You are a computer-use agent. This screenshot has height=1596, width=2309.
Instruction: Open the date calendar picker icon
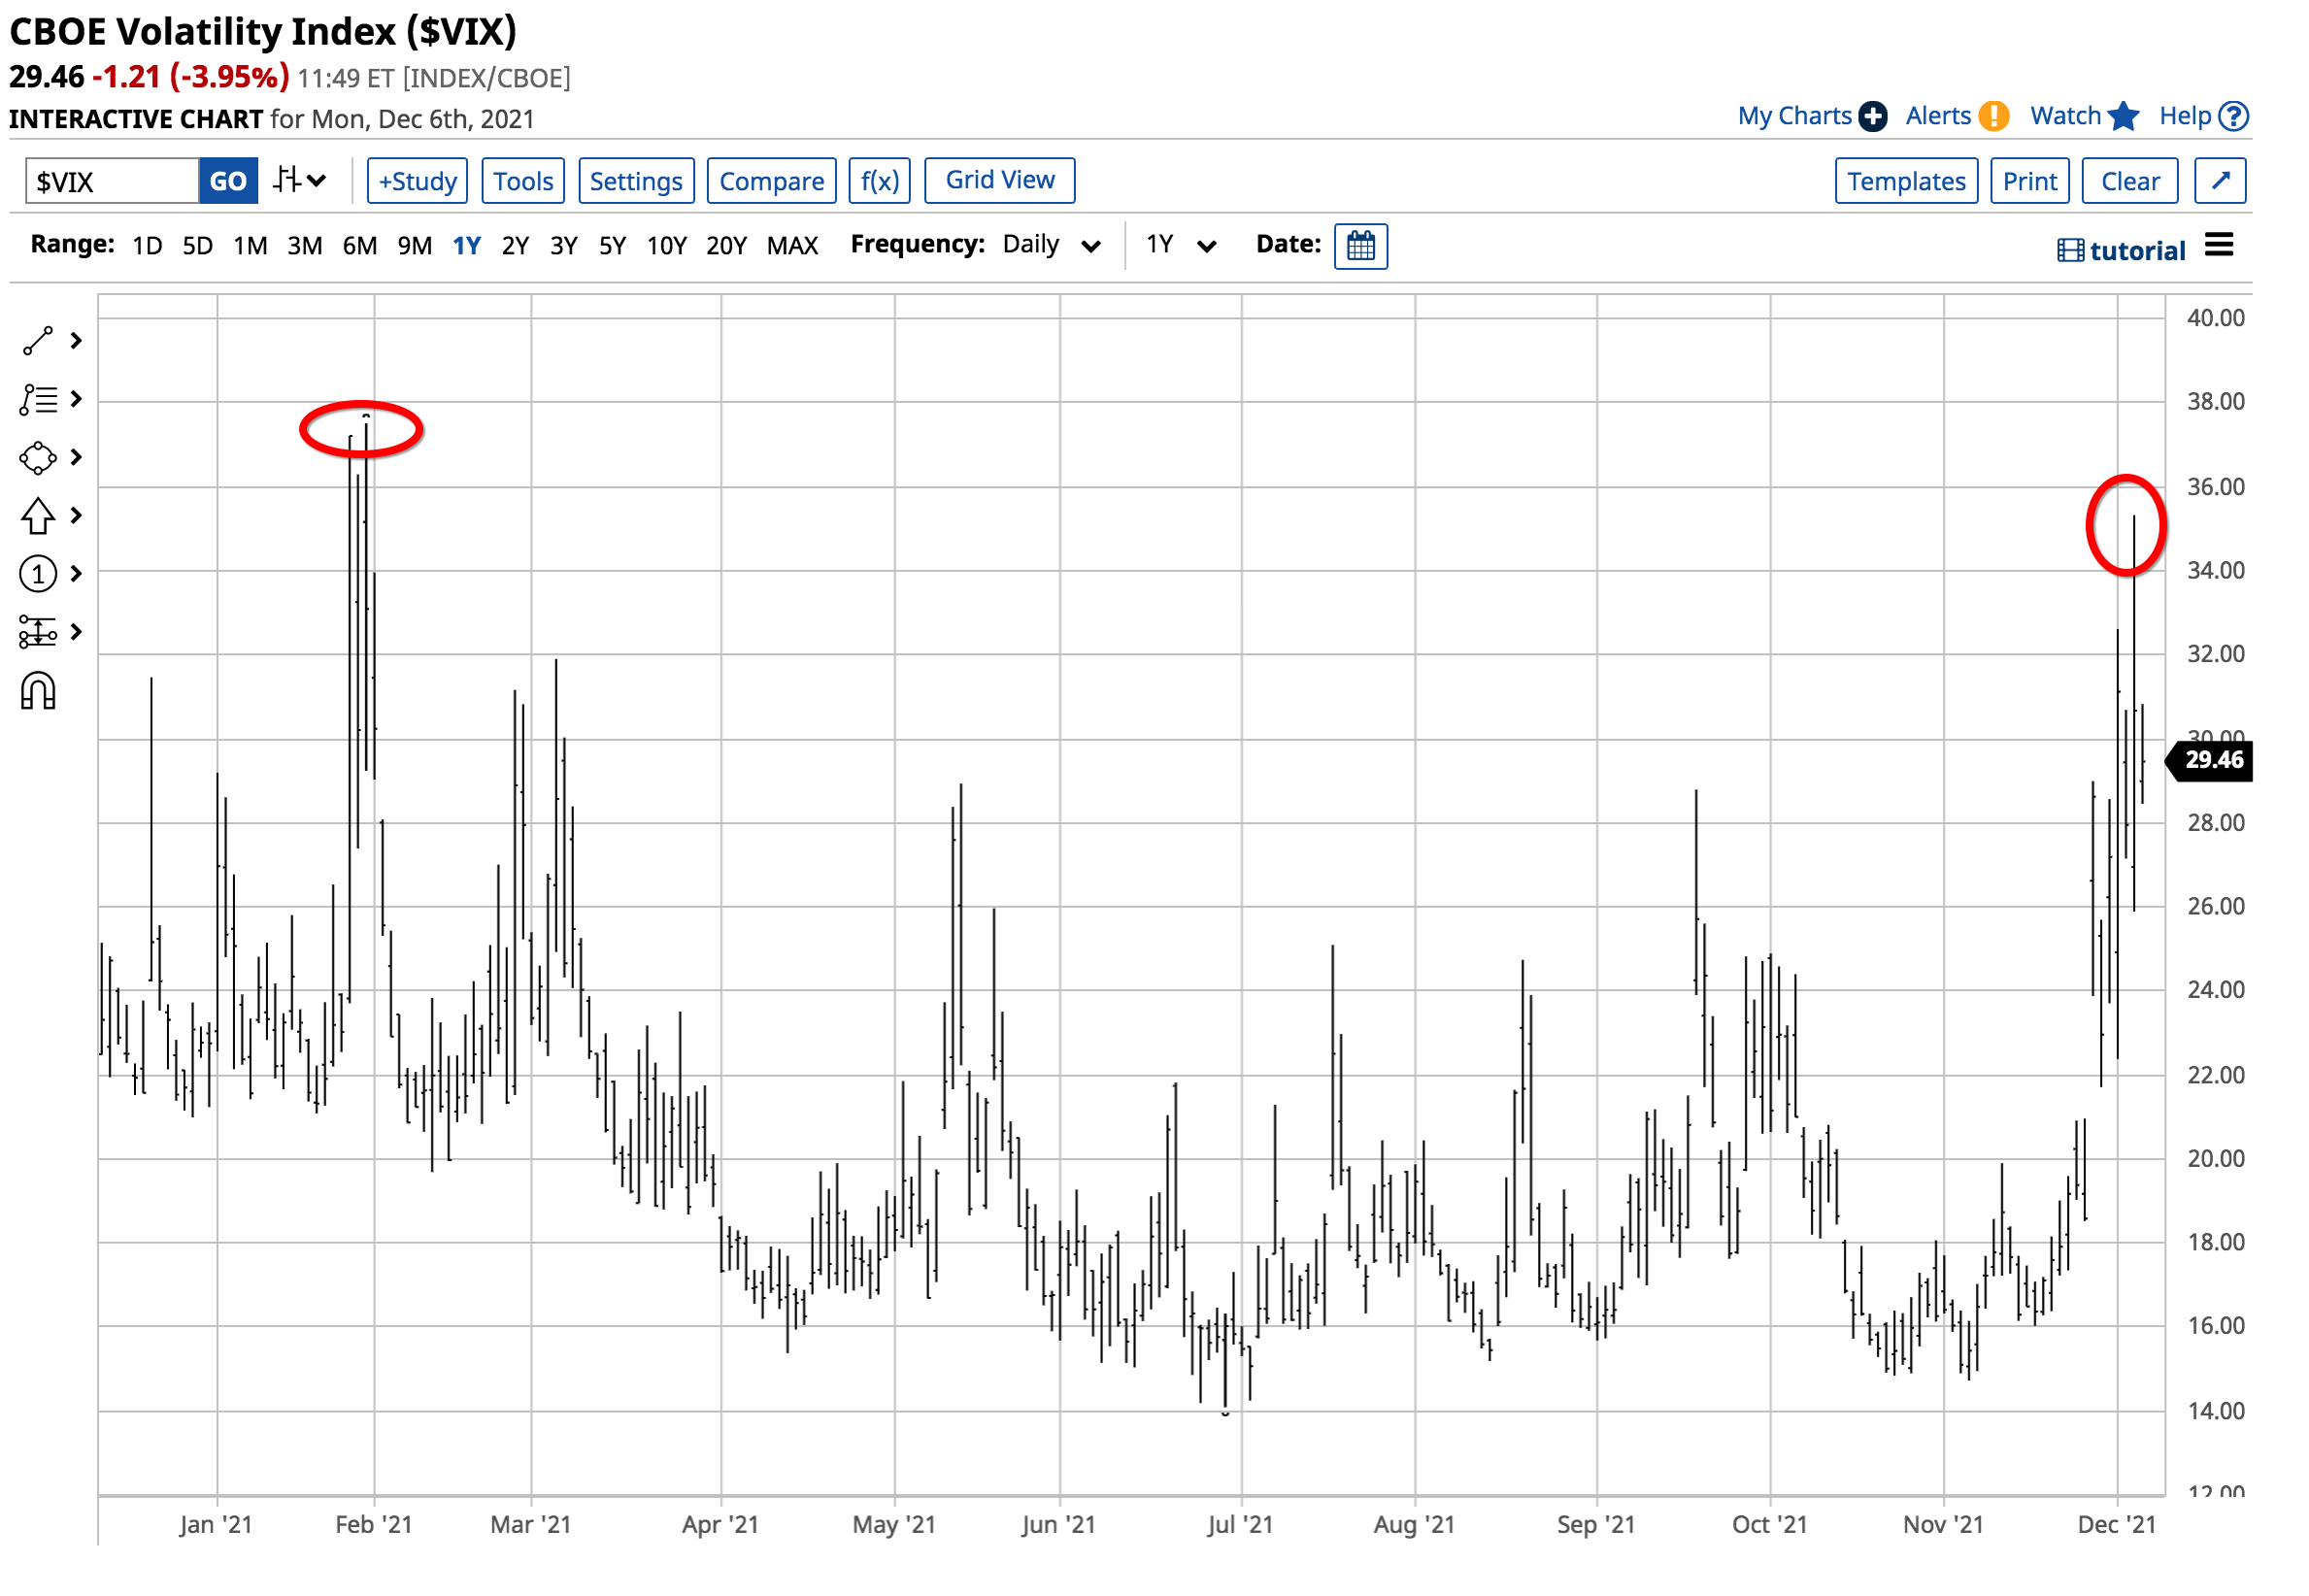tap(1361, 246)
